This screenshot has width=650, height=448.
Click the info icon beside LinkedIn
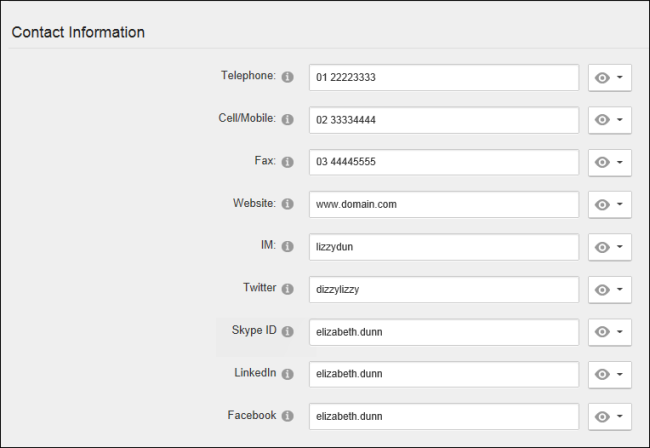coord(287,374)
